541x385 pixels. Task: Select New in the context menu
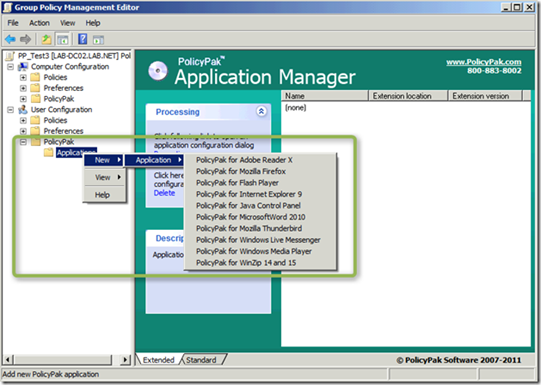(x=104, y=160)
